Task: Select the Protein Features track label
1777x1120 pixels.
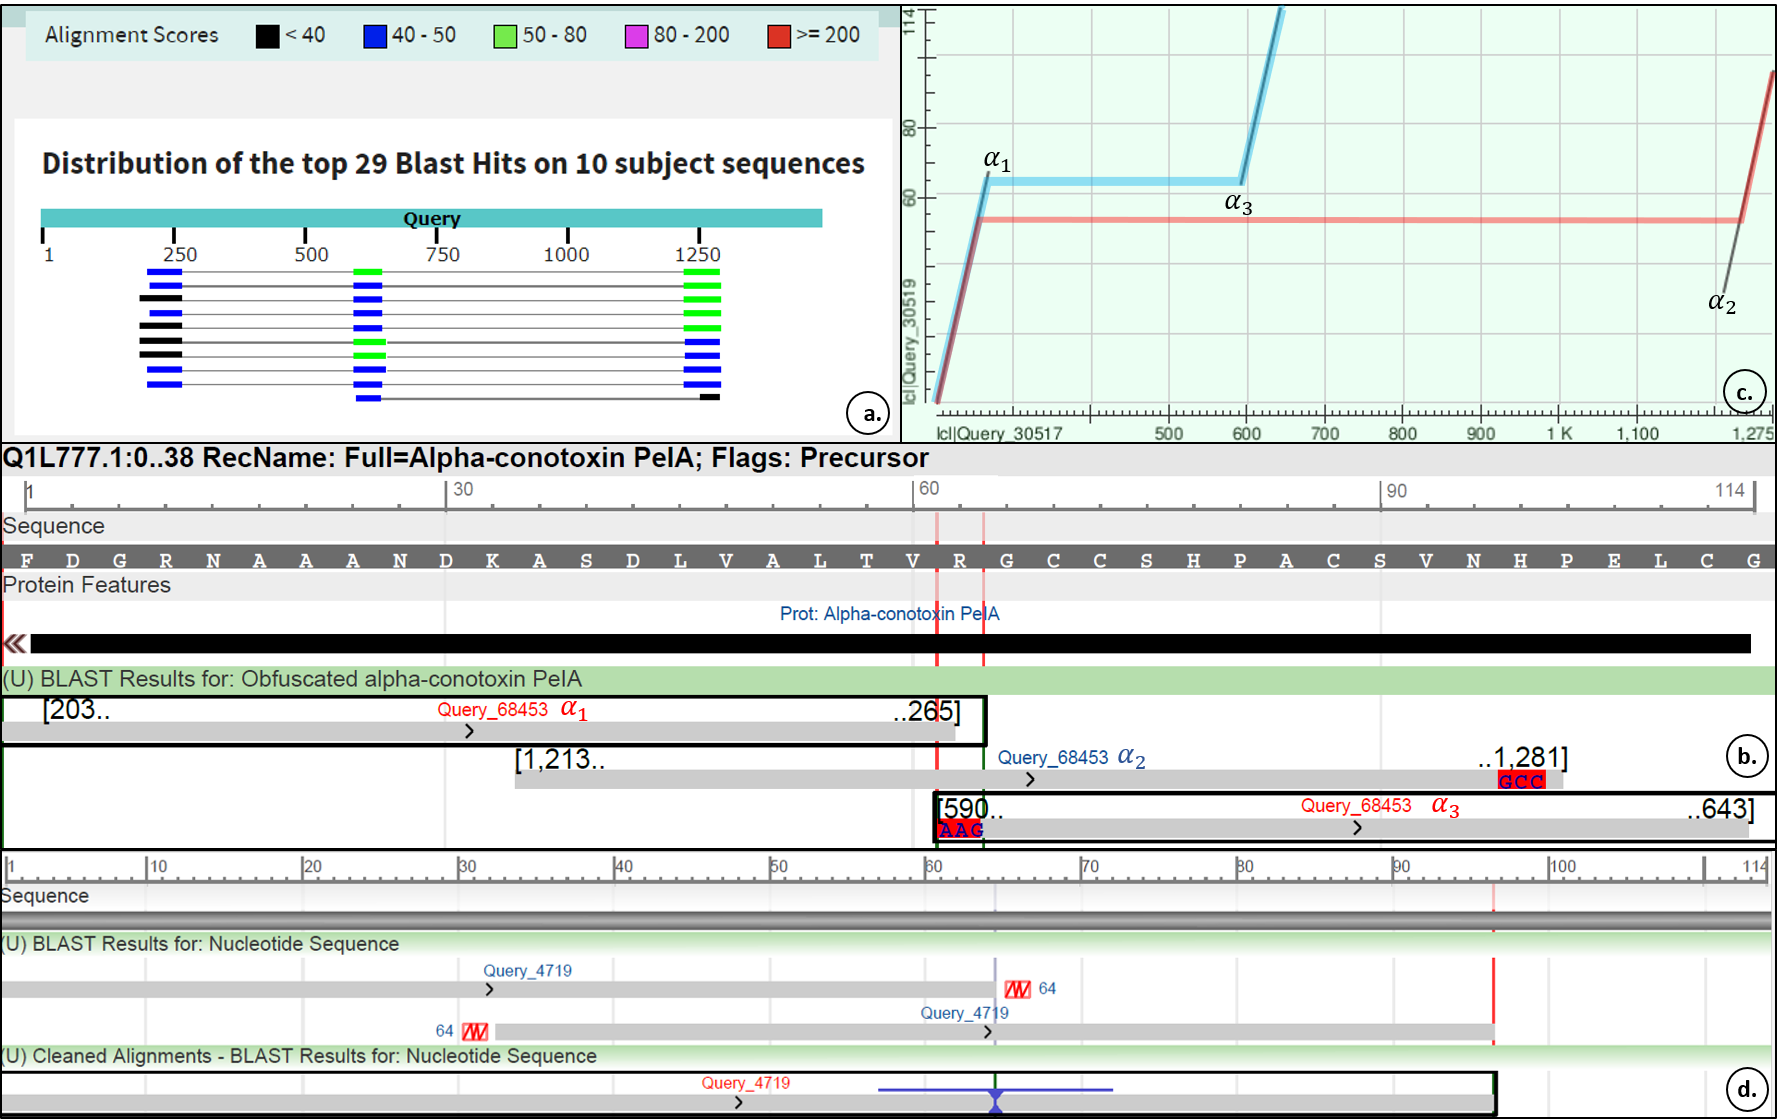Action: [87, 585]
